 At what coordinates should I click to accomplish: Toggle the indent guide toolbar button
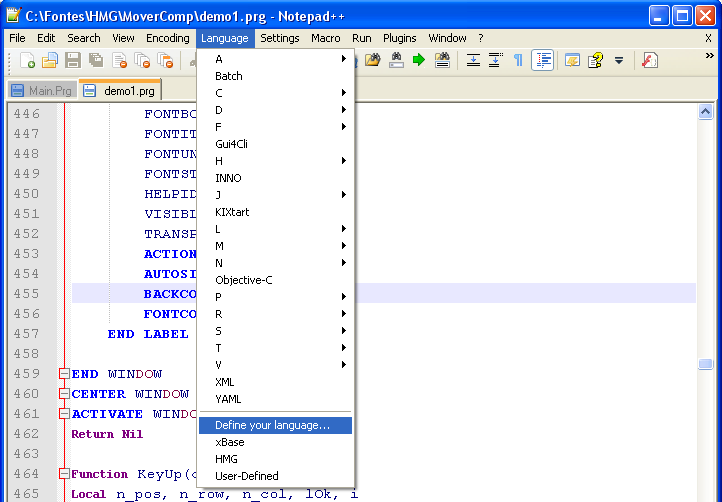[x=542, y=61]
